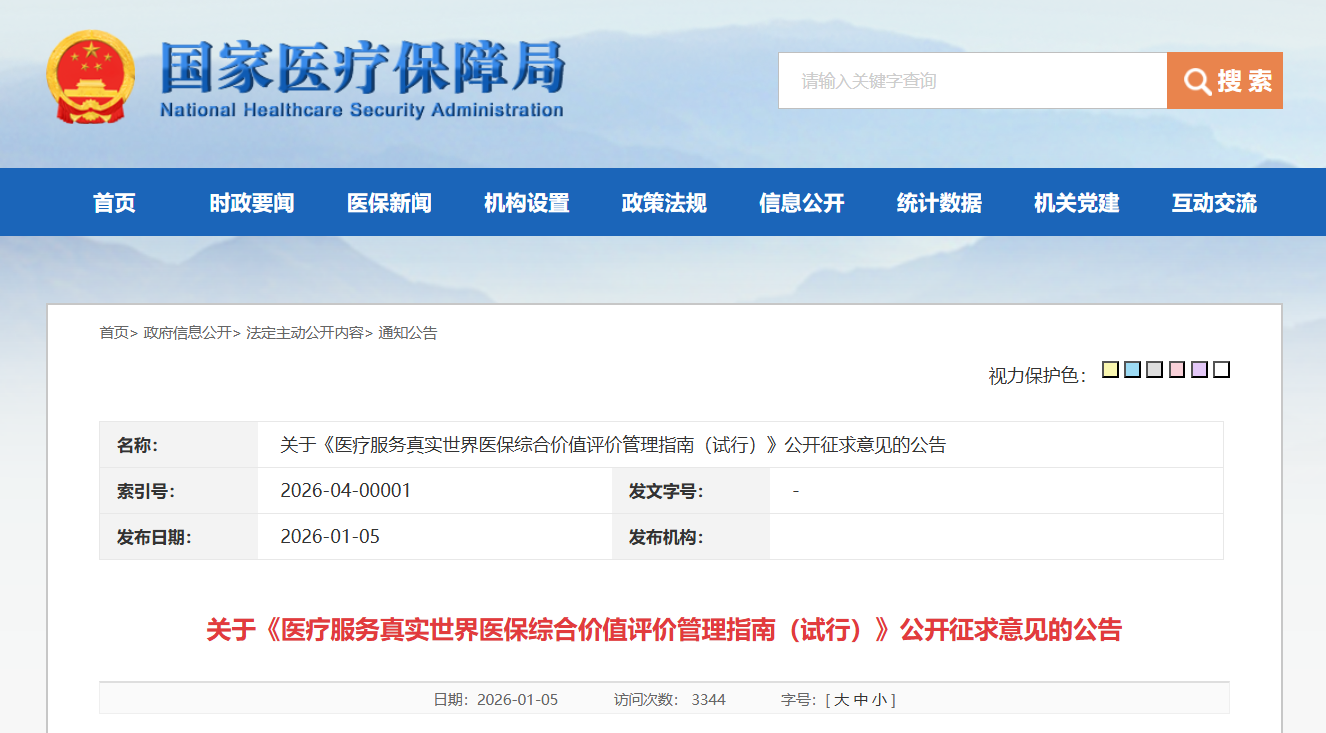The height and width of the screenshot is (733, 1326).
Task: Navigate to 互动交流 section
Action: pyautogui.click(x=1214, y=203)
